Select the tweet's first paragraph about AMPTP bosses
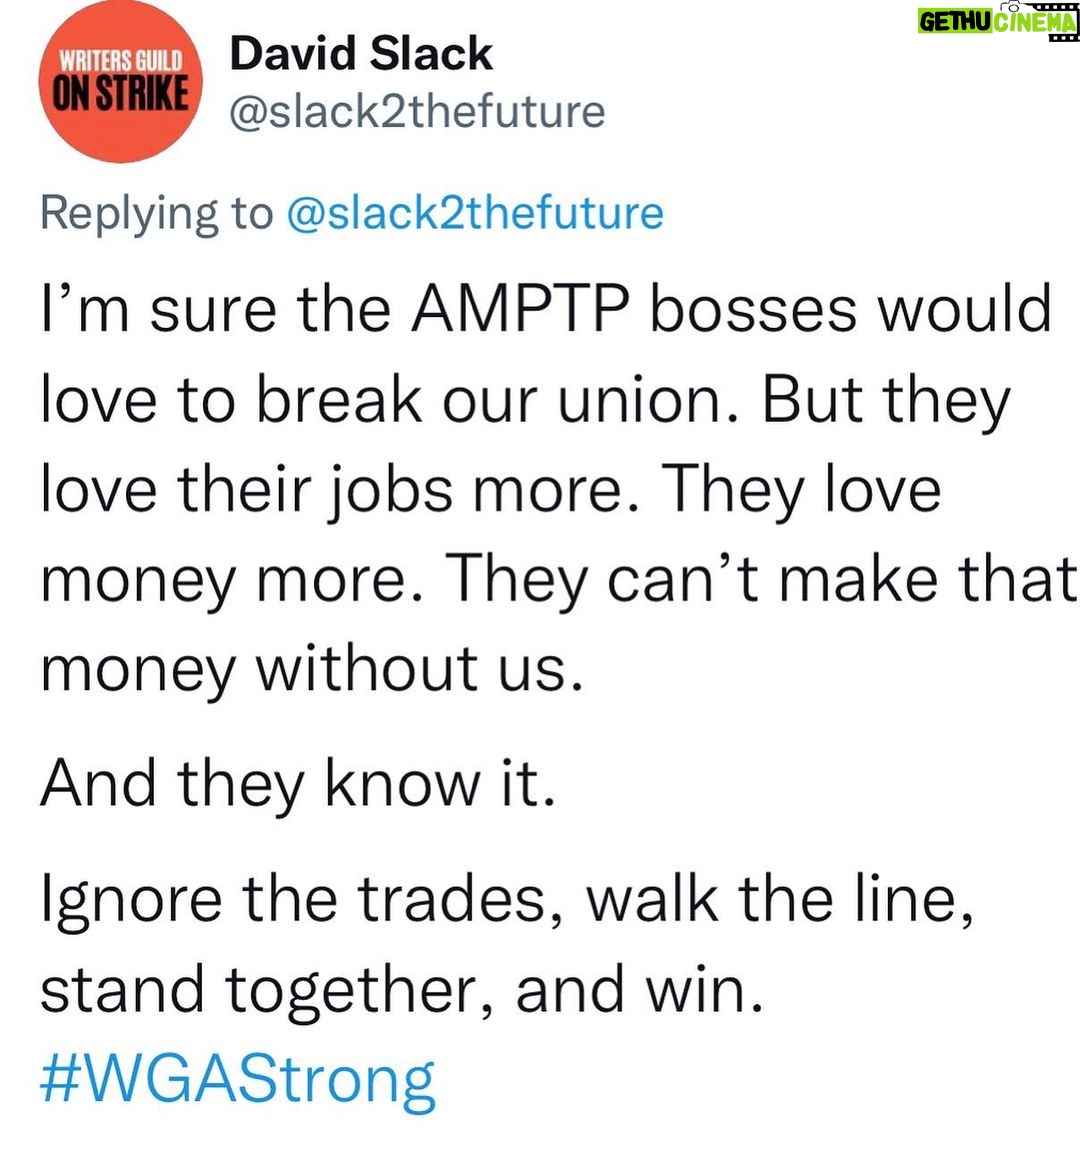 point(558,488)
